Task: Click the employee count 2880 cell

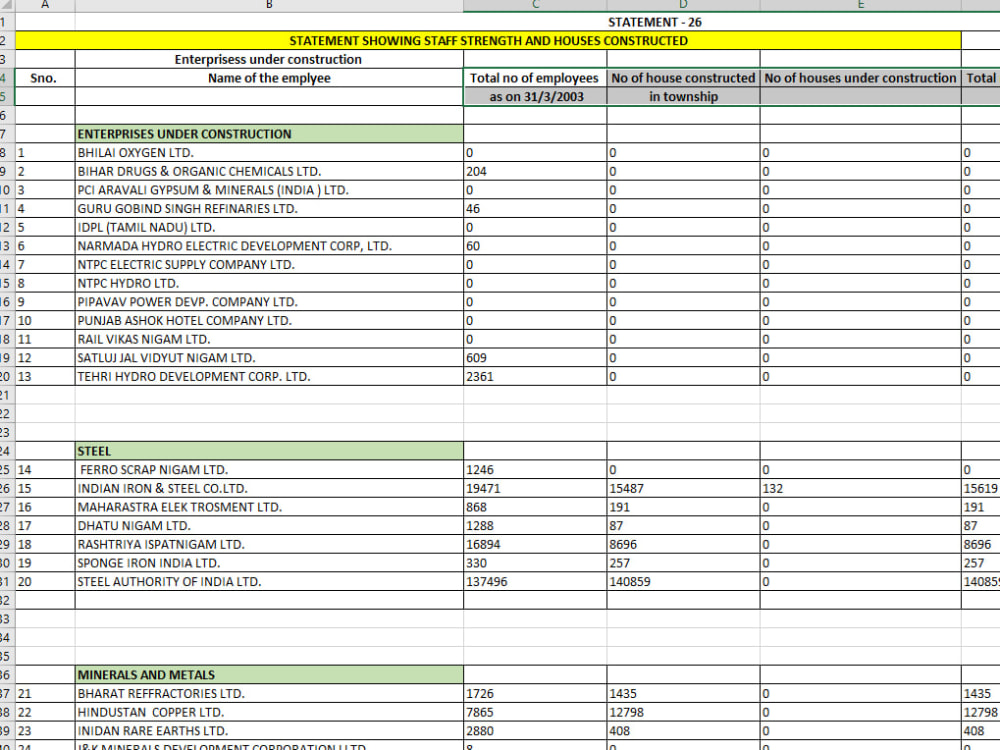Action: (x=535, y=731)
